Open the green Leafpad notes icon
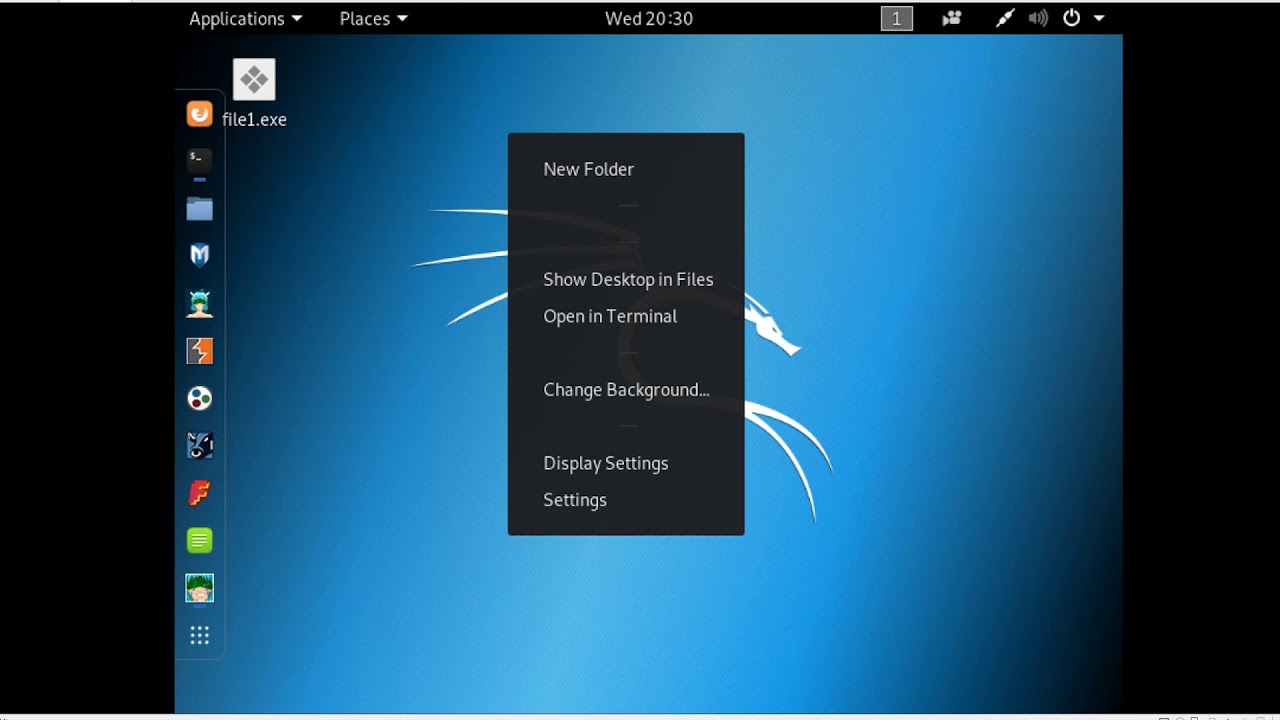 200,541
